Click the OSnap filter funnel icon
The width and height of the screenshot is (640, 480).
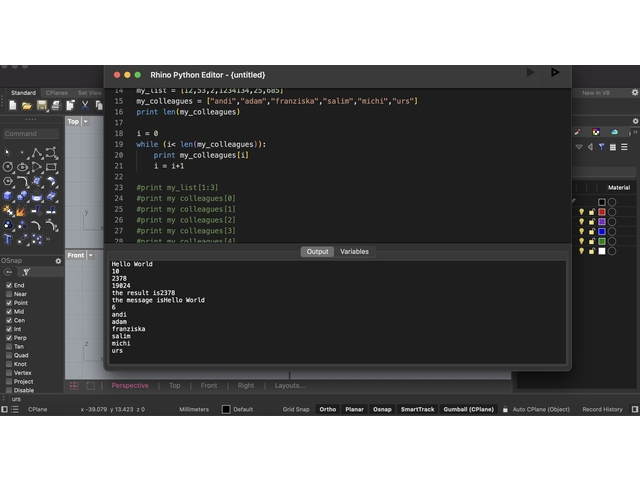[26, 272]
